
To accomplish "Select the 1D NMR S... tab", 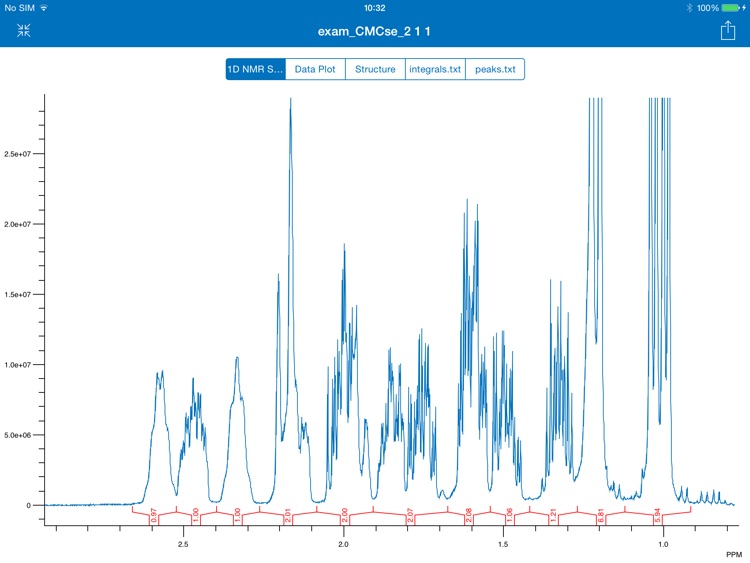I will point(255,69).
